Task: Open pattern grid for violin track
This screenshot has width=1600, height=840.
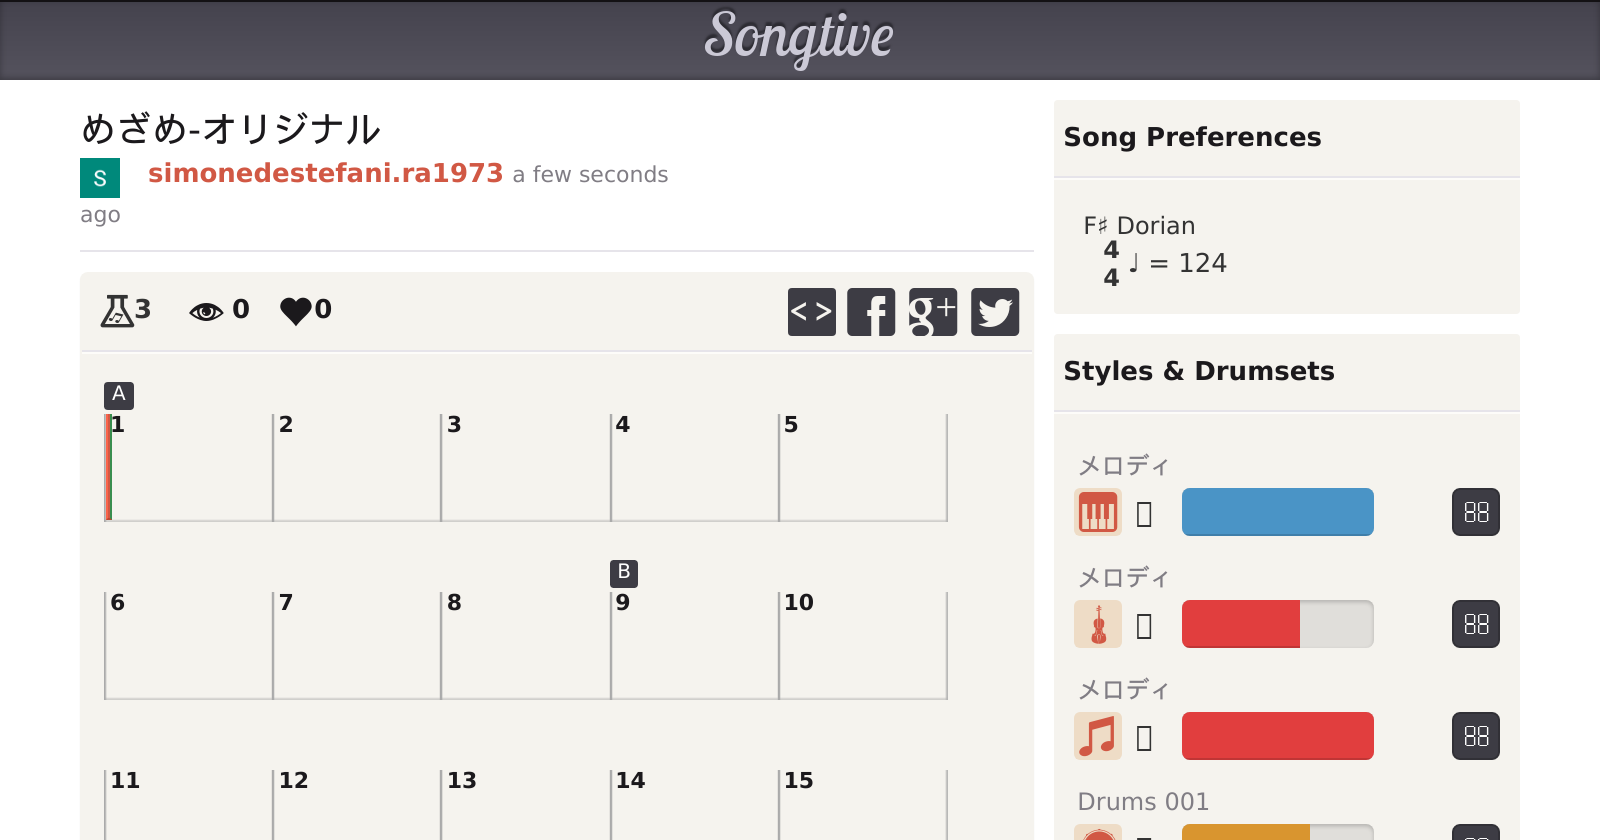Action: pyautogui.click(x=1475, y=624)
